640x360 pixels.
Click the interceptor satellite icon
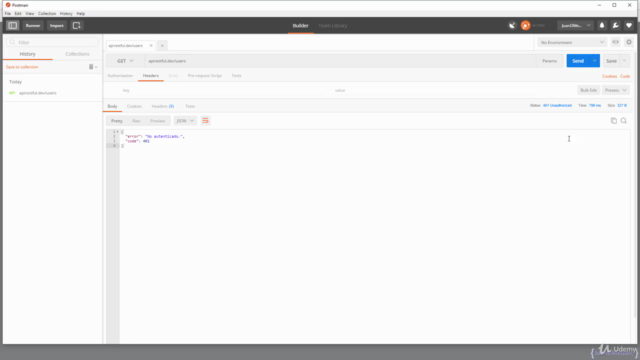[x=512, y=25]
